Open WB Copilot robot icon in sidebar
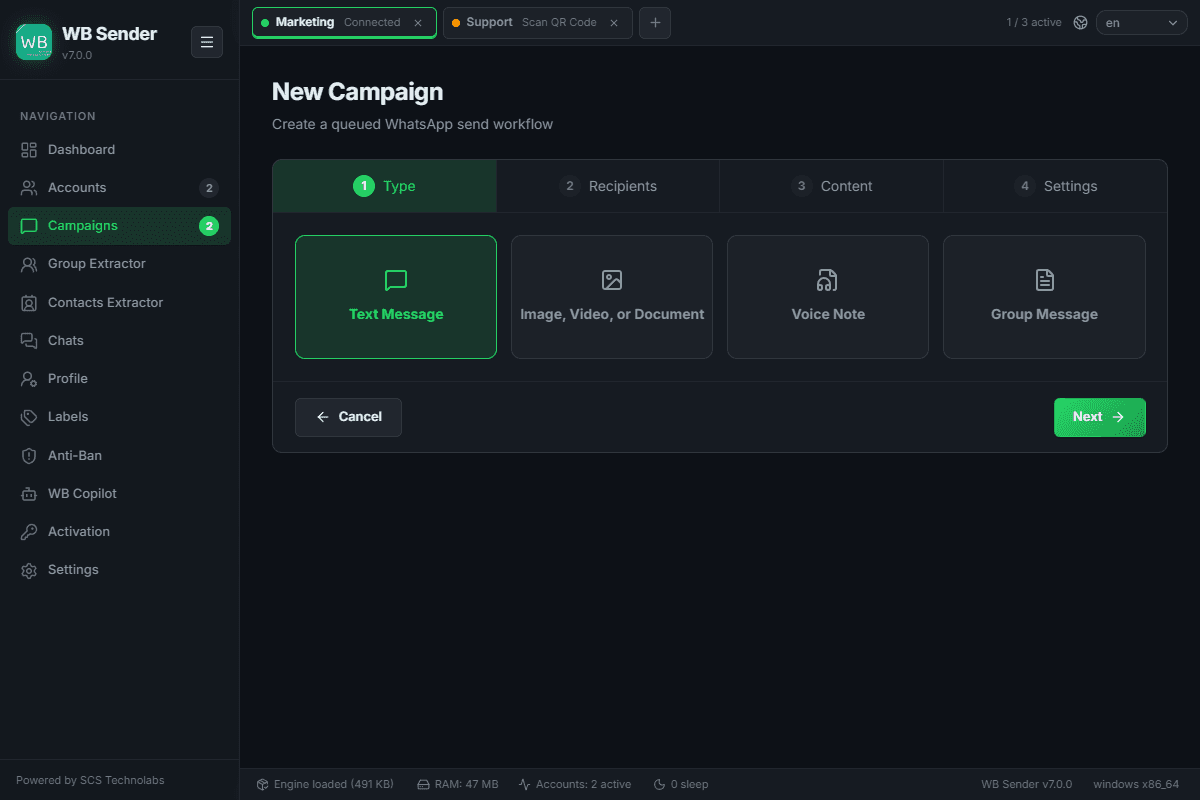 29,493
